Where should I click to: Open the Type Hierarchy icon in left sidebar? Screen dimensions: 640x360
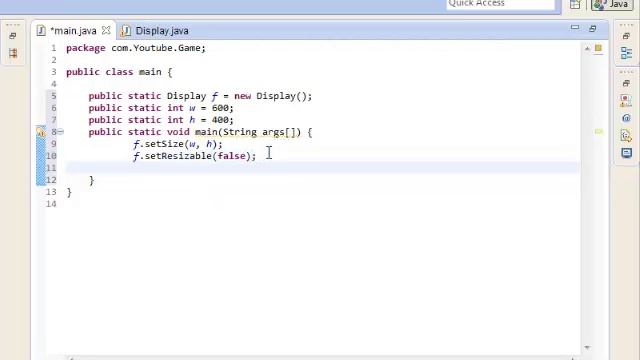(x=13, y=53)
